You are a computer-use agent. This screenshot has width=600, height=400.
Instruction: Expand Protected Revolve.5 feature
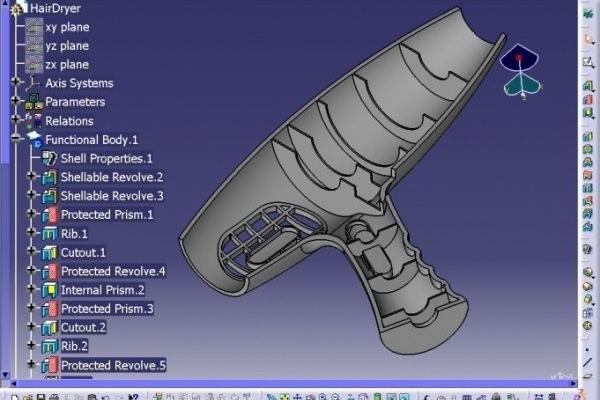click(31, 364)
